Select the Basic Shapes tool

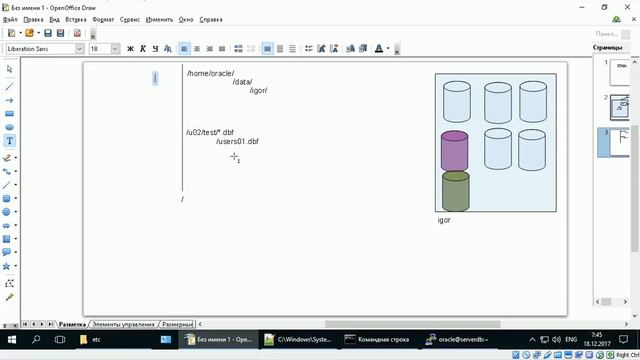7,198
